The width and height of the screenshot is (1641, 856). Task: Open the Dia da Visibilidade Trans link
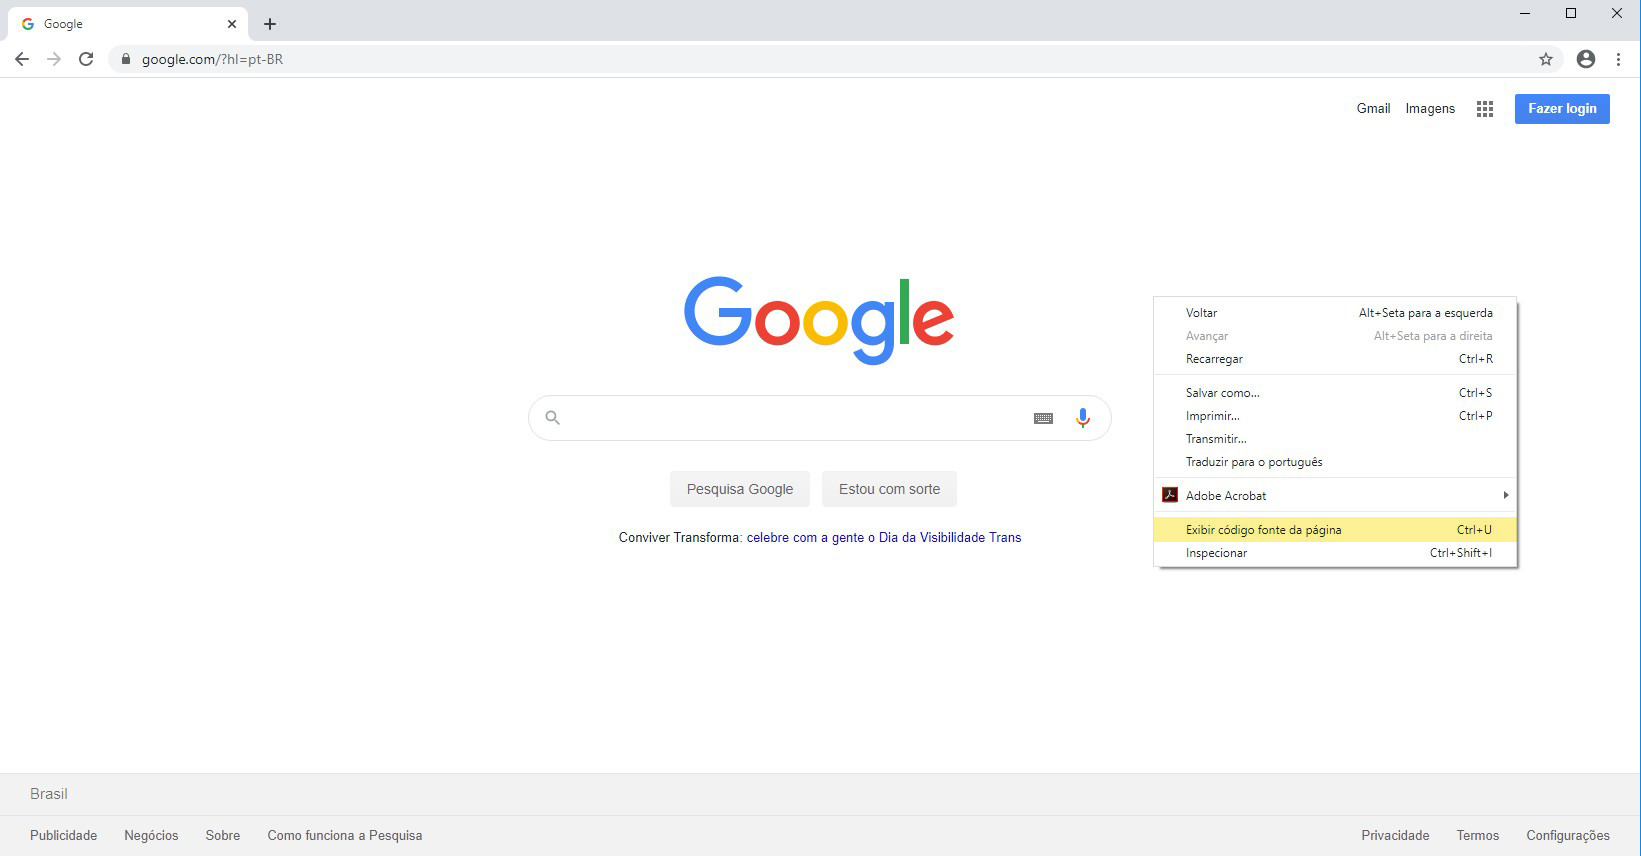click(884, 538)
